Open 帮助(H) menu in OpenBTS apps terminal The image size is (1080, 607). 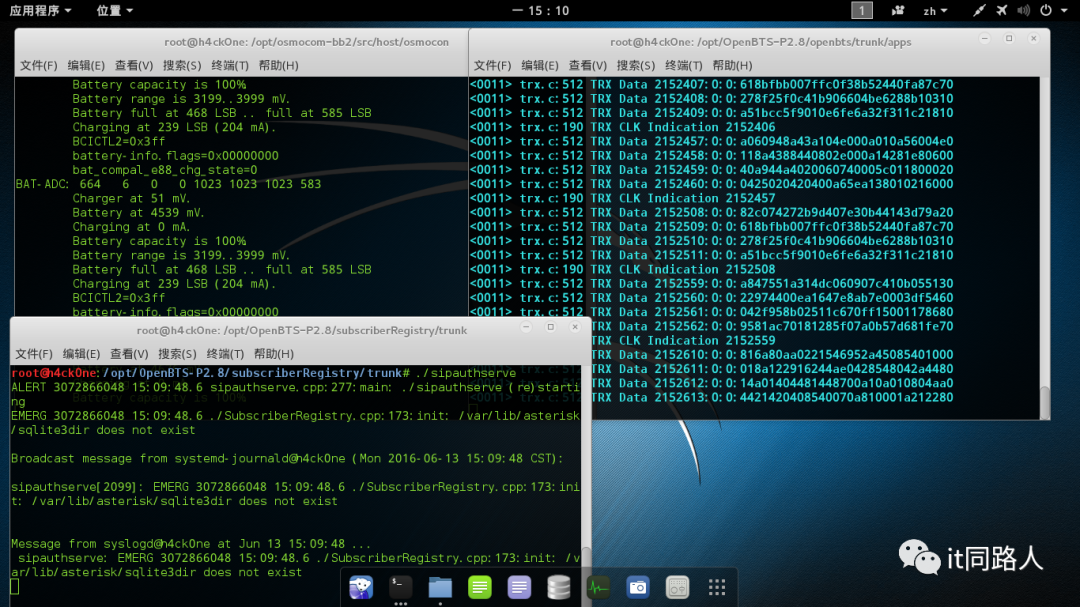(732, 65)
